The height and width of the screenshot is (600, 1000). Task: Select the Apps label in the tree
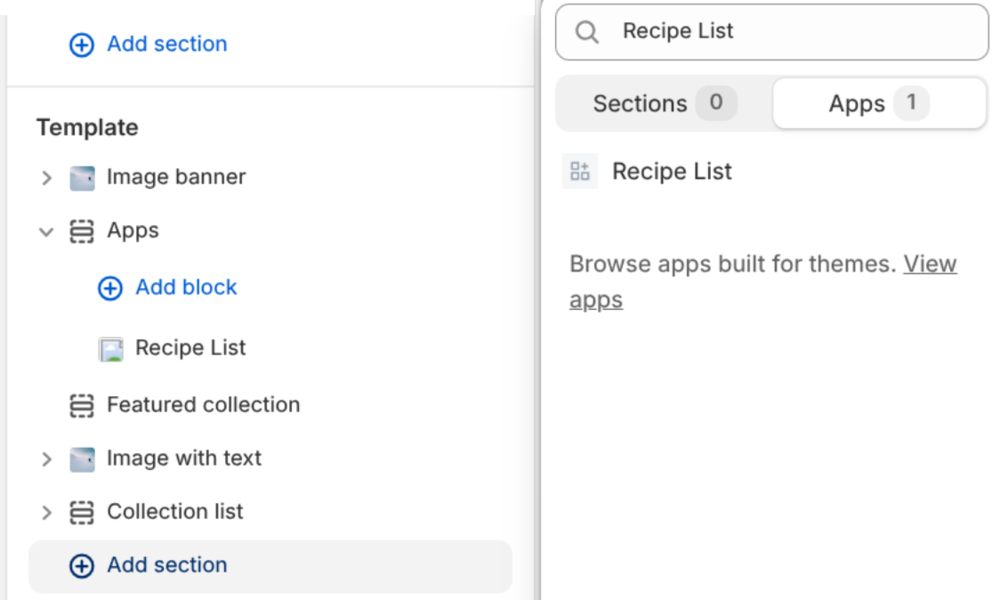pos(133,231)
